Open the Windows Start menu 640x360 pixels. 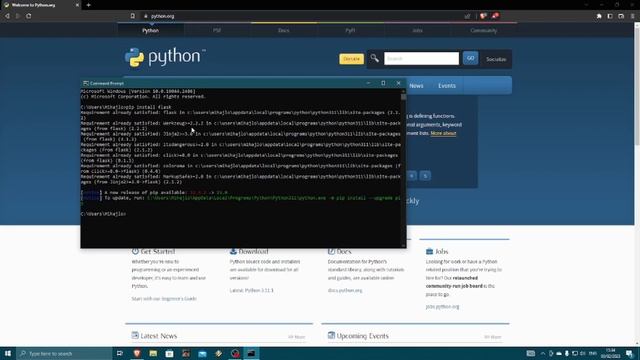pyautogui.click(x=8, y=353)
